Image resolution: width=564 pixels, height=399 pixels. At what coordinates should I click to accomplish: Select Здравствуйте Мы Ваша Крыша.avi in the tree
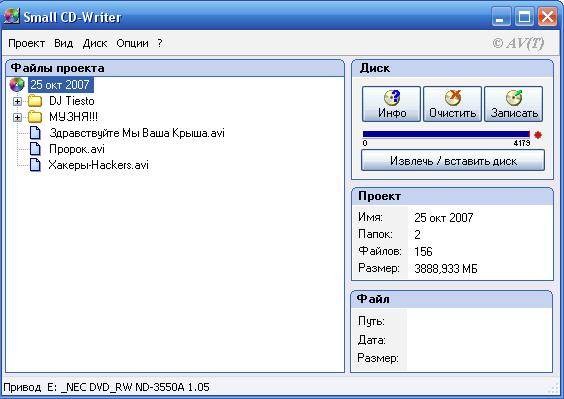[x=137, y=133]
